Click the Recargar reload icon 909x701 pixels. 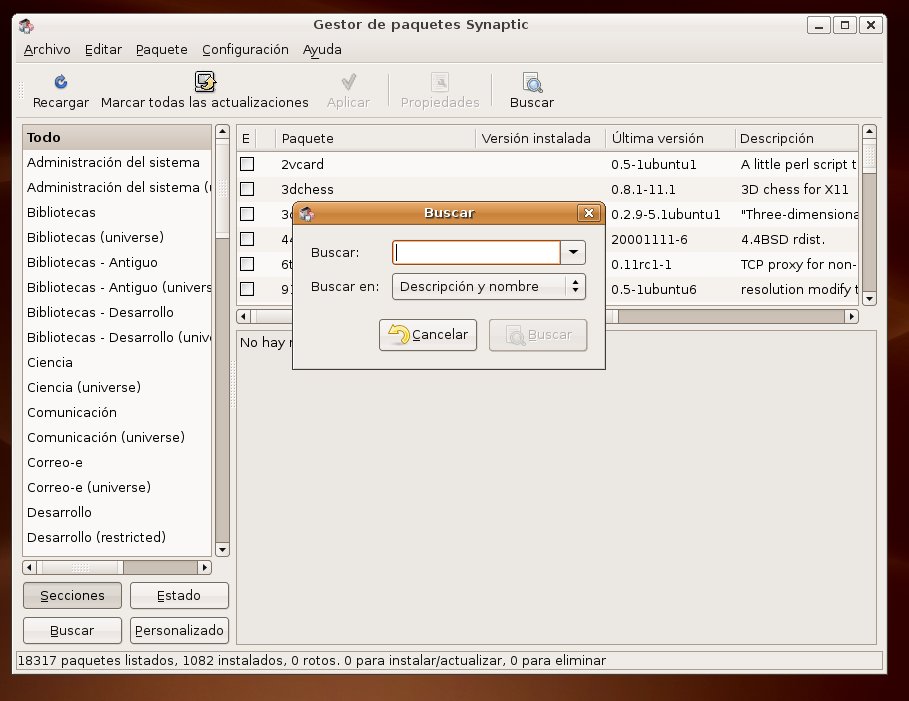click(61, 82)
